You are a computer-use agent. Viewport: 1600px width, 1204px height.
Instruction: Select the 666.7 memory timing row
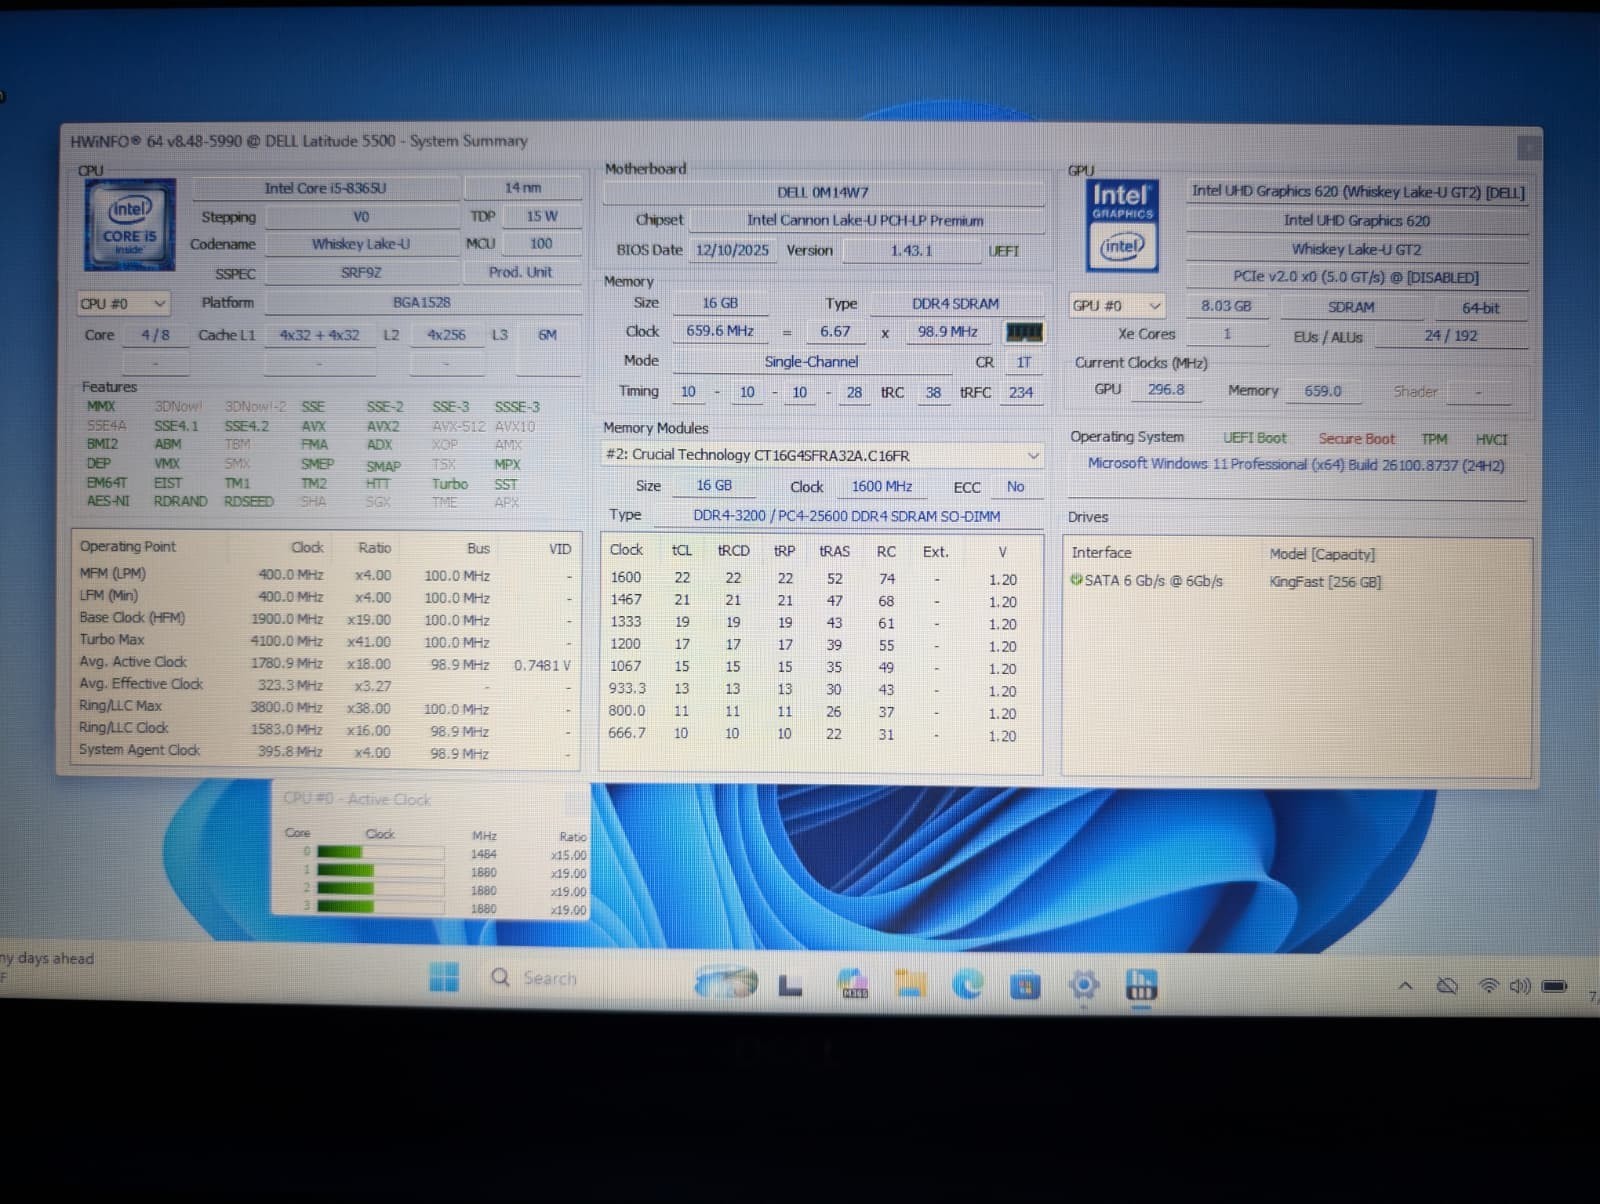pos(819,734)
